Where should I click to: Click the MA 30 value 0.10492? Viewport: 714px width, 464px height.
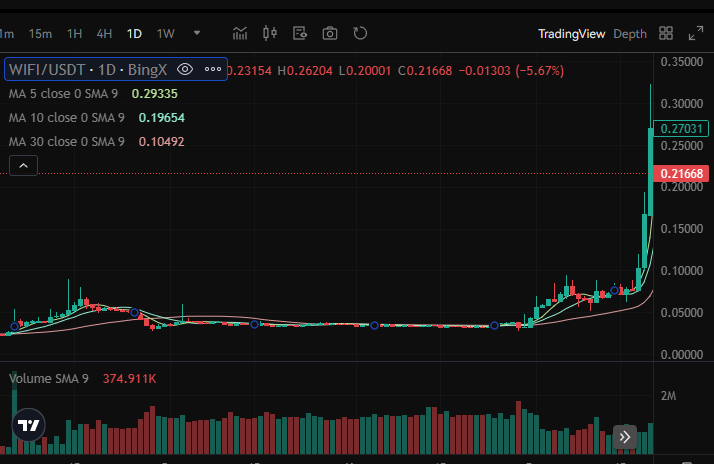tap(162, 142)
